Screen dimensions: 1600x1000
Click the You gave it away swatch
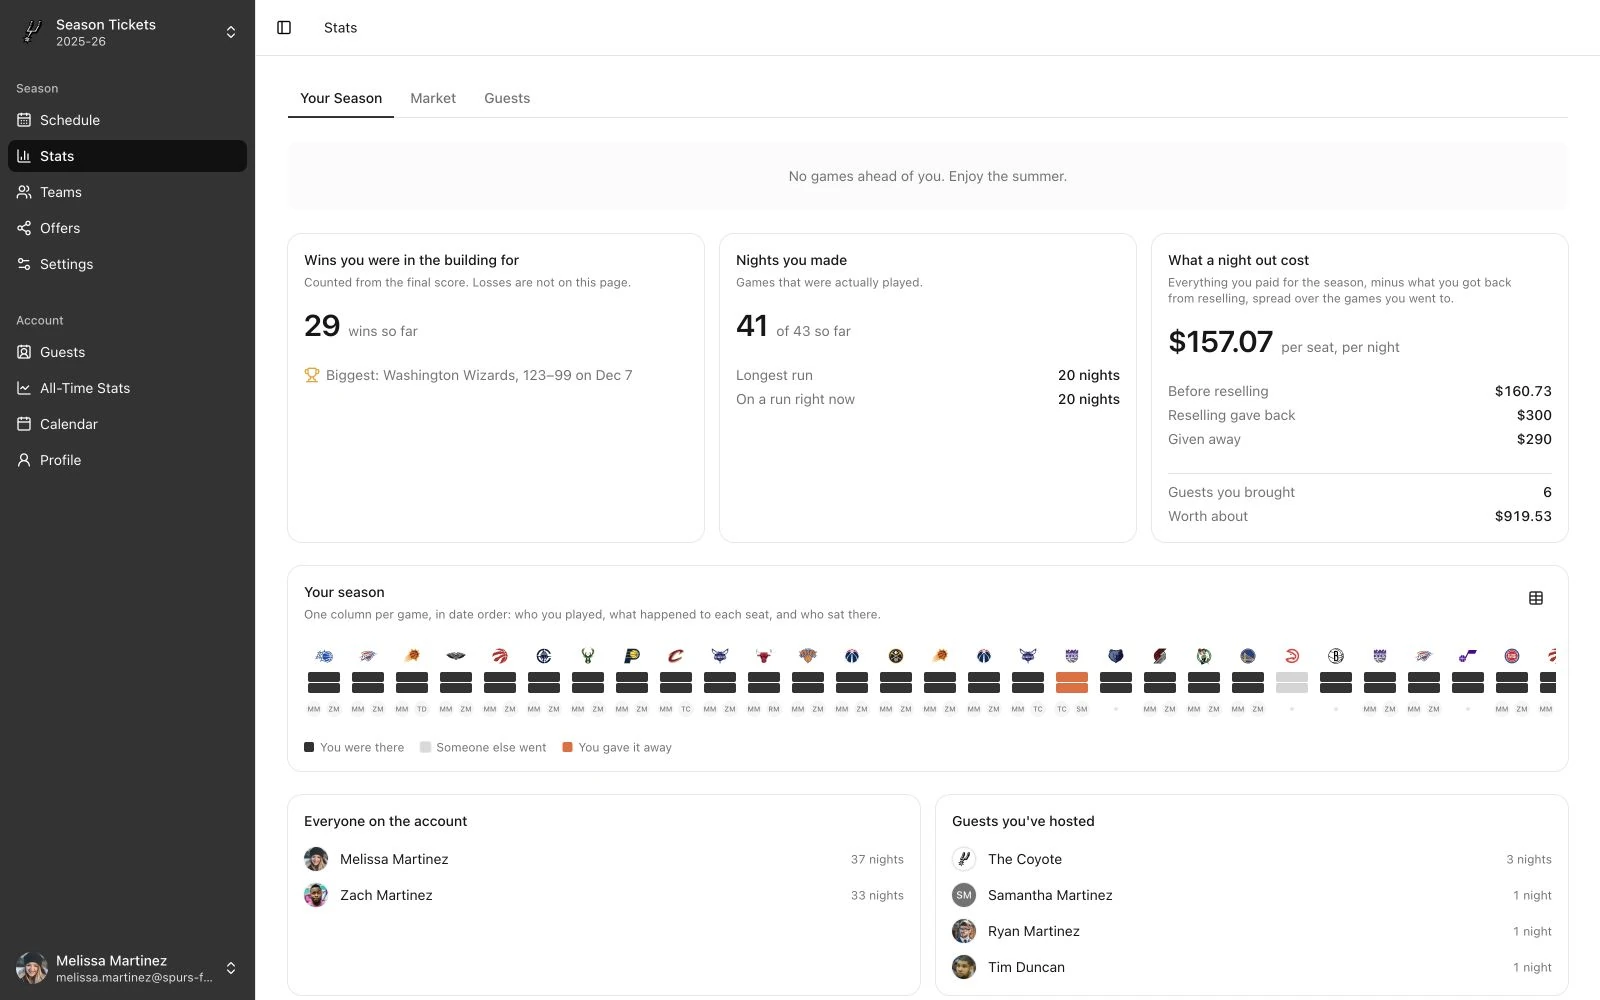[567, 747]
